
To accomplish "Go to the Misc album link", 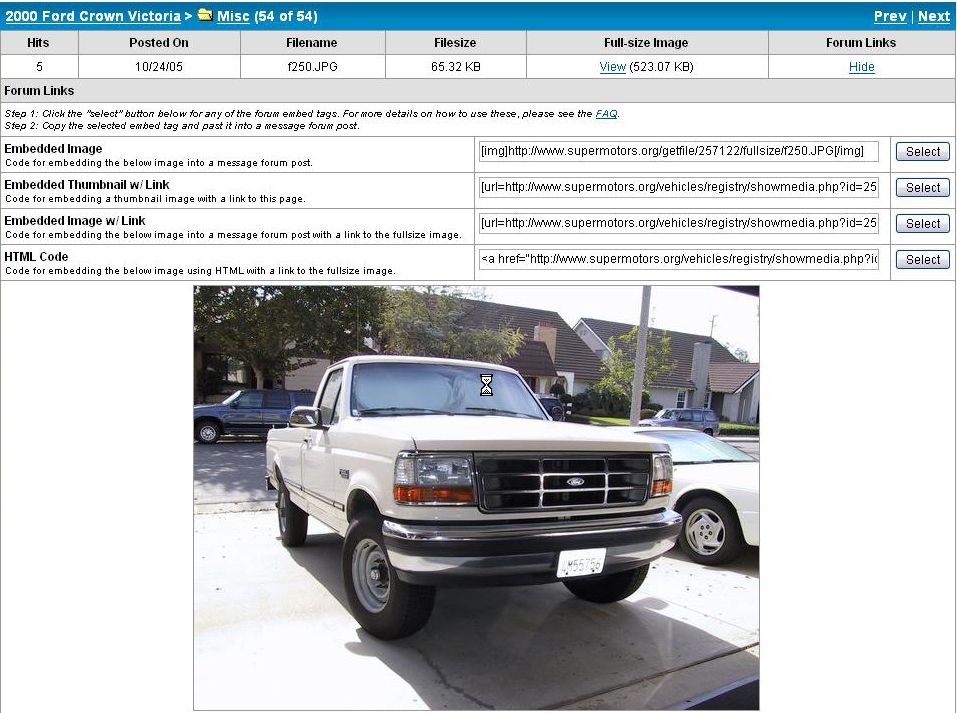I will click(x=233, y=16).
